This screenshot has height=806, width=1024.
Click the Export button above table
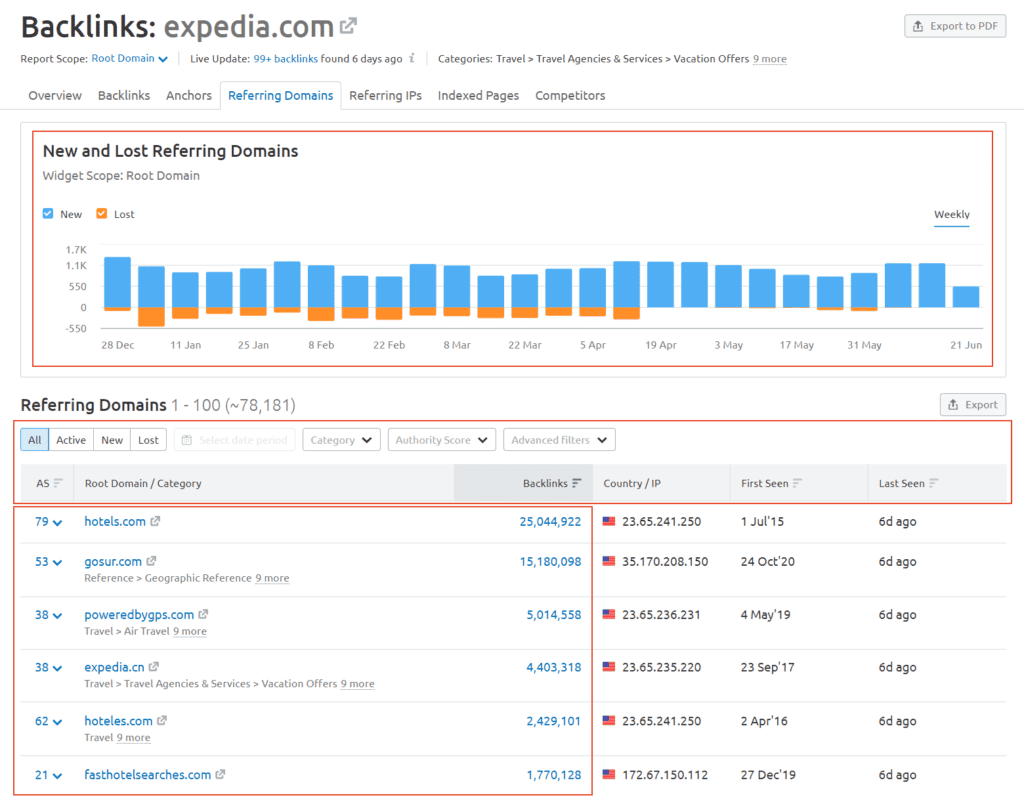[x=972, y=404]
